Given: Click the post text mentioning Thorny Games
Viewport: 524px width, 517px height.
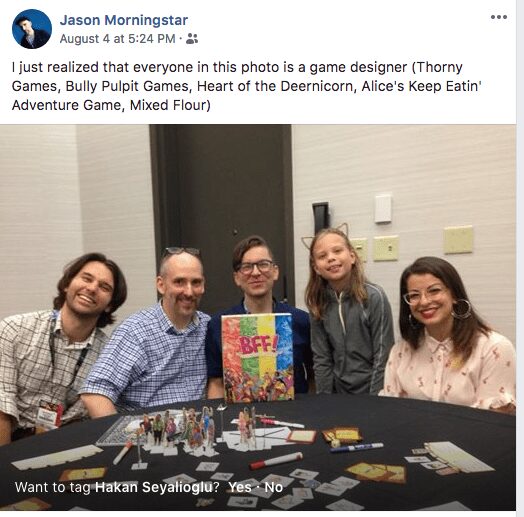Looking at the screenshot, I should pos(247,86).
